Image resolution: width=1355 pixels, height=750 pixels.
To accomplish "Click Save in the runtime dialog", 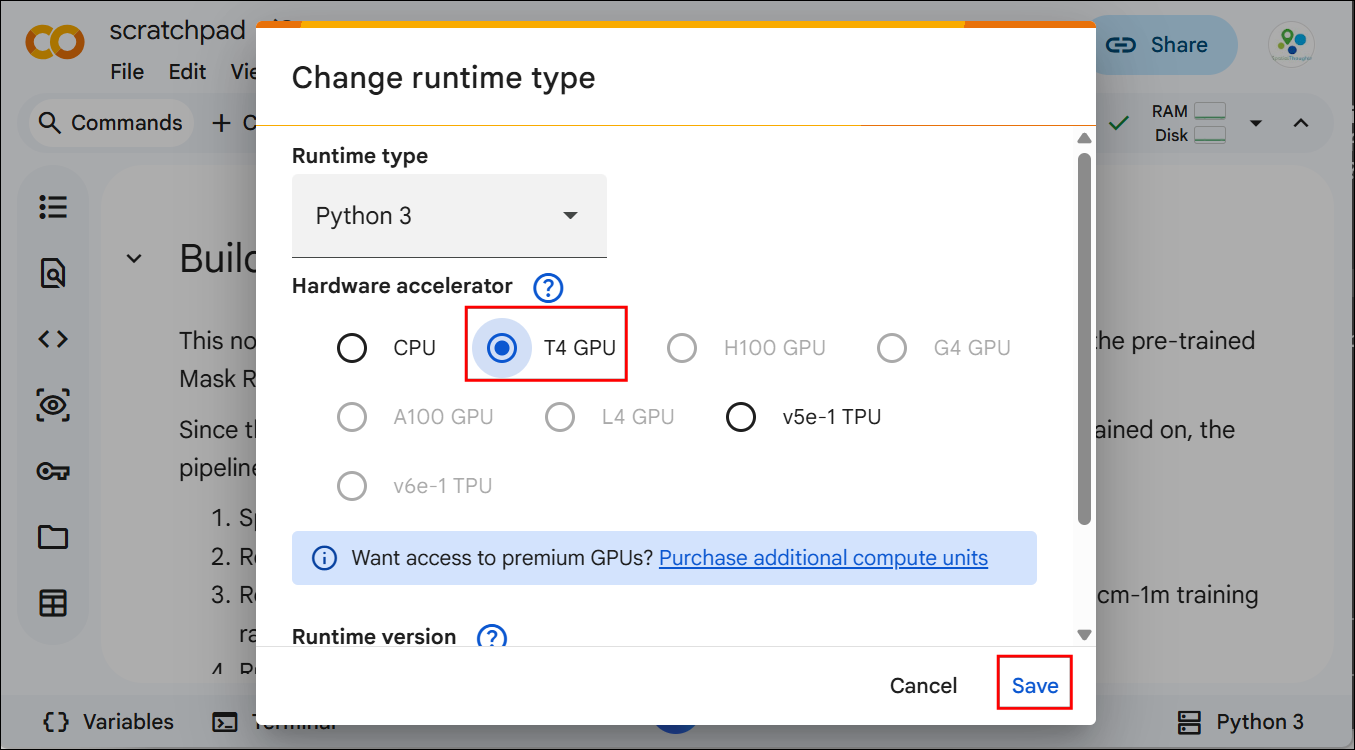I will [1035, 685].
